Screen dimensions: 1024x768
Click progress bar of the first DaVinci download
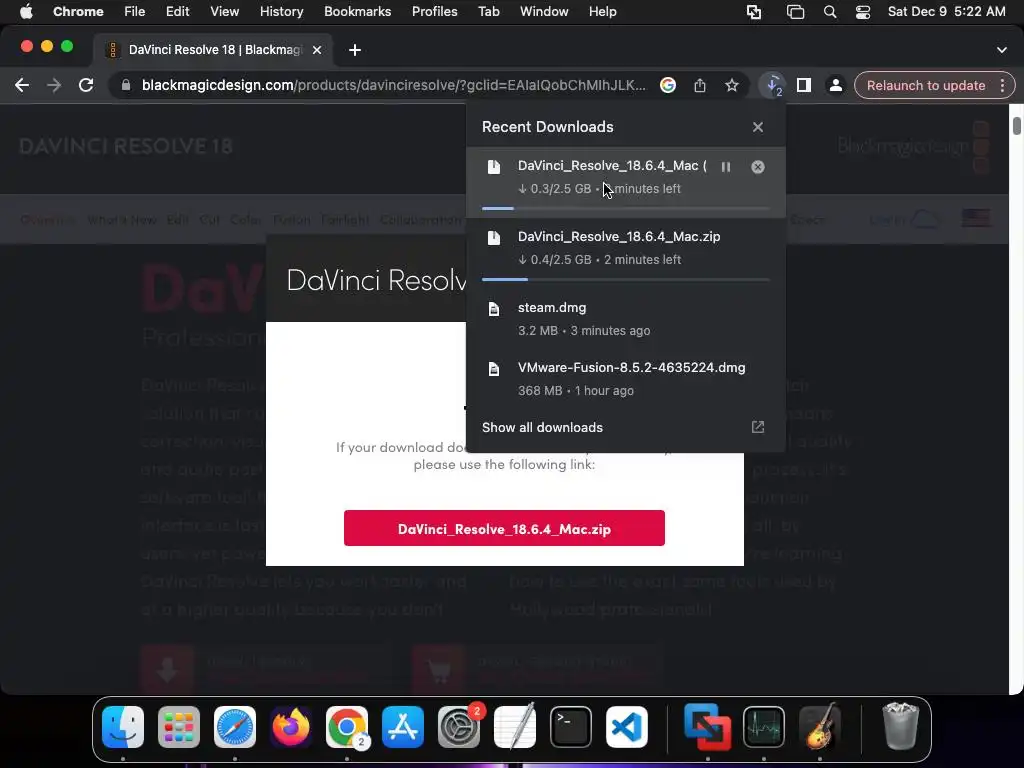[626, 208]
